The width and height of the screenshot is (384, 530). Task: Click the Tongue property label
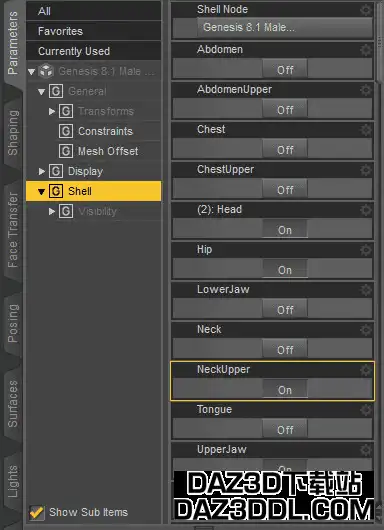click(x=214, y=410)
